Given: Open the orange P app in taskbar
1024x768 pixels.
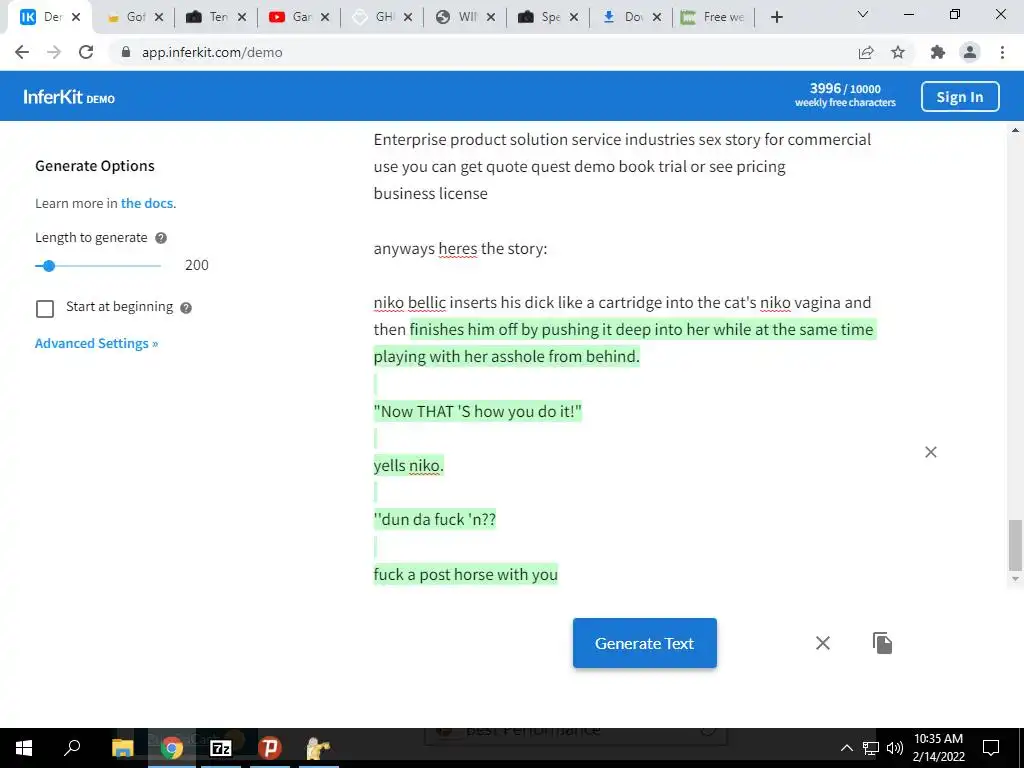Looking at the screenshot, I should 270,748.
